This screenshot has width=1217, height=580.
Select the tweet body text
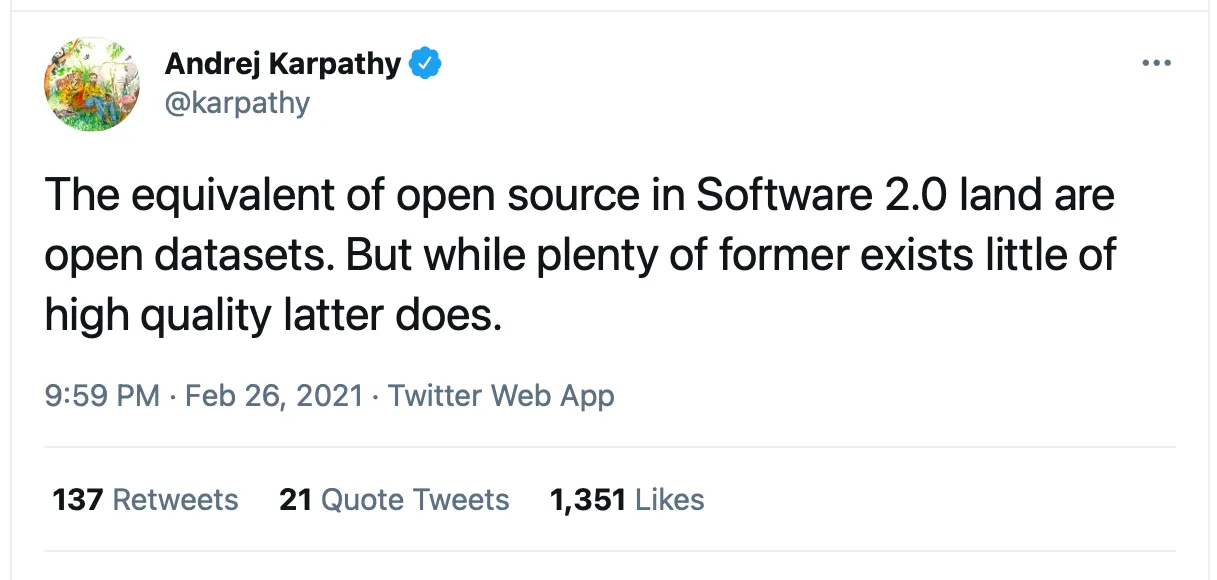point(580,255)
